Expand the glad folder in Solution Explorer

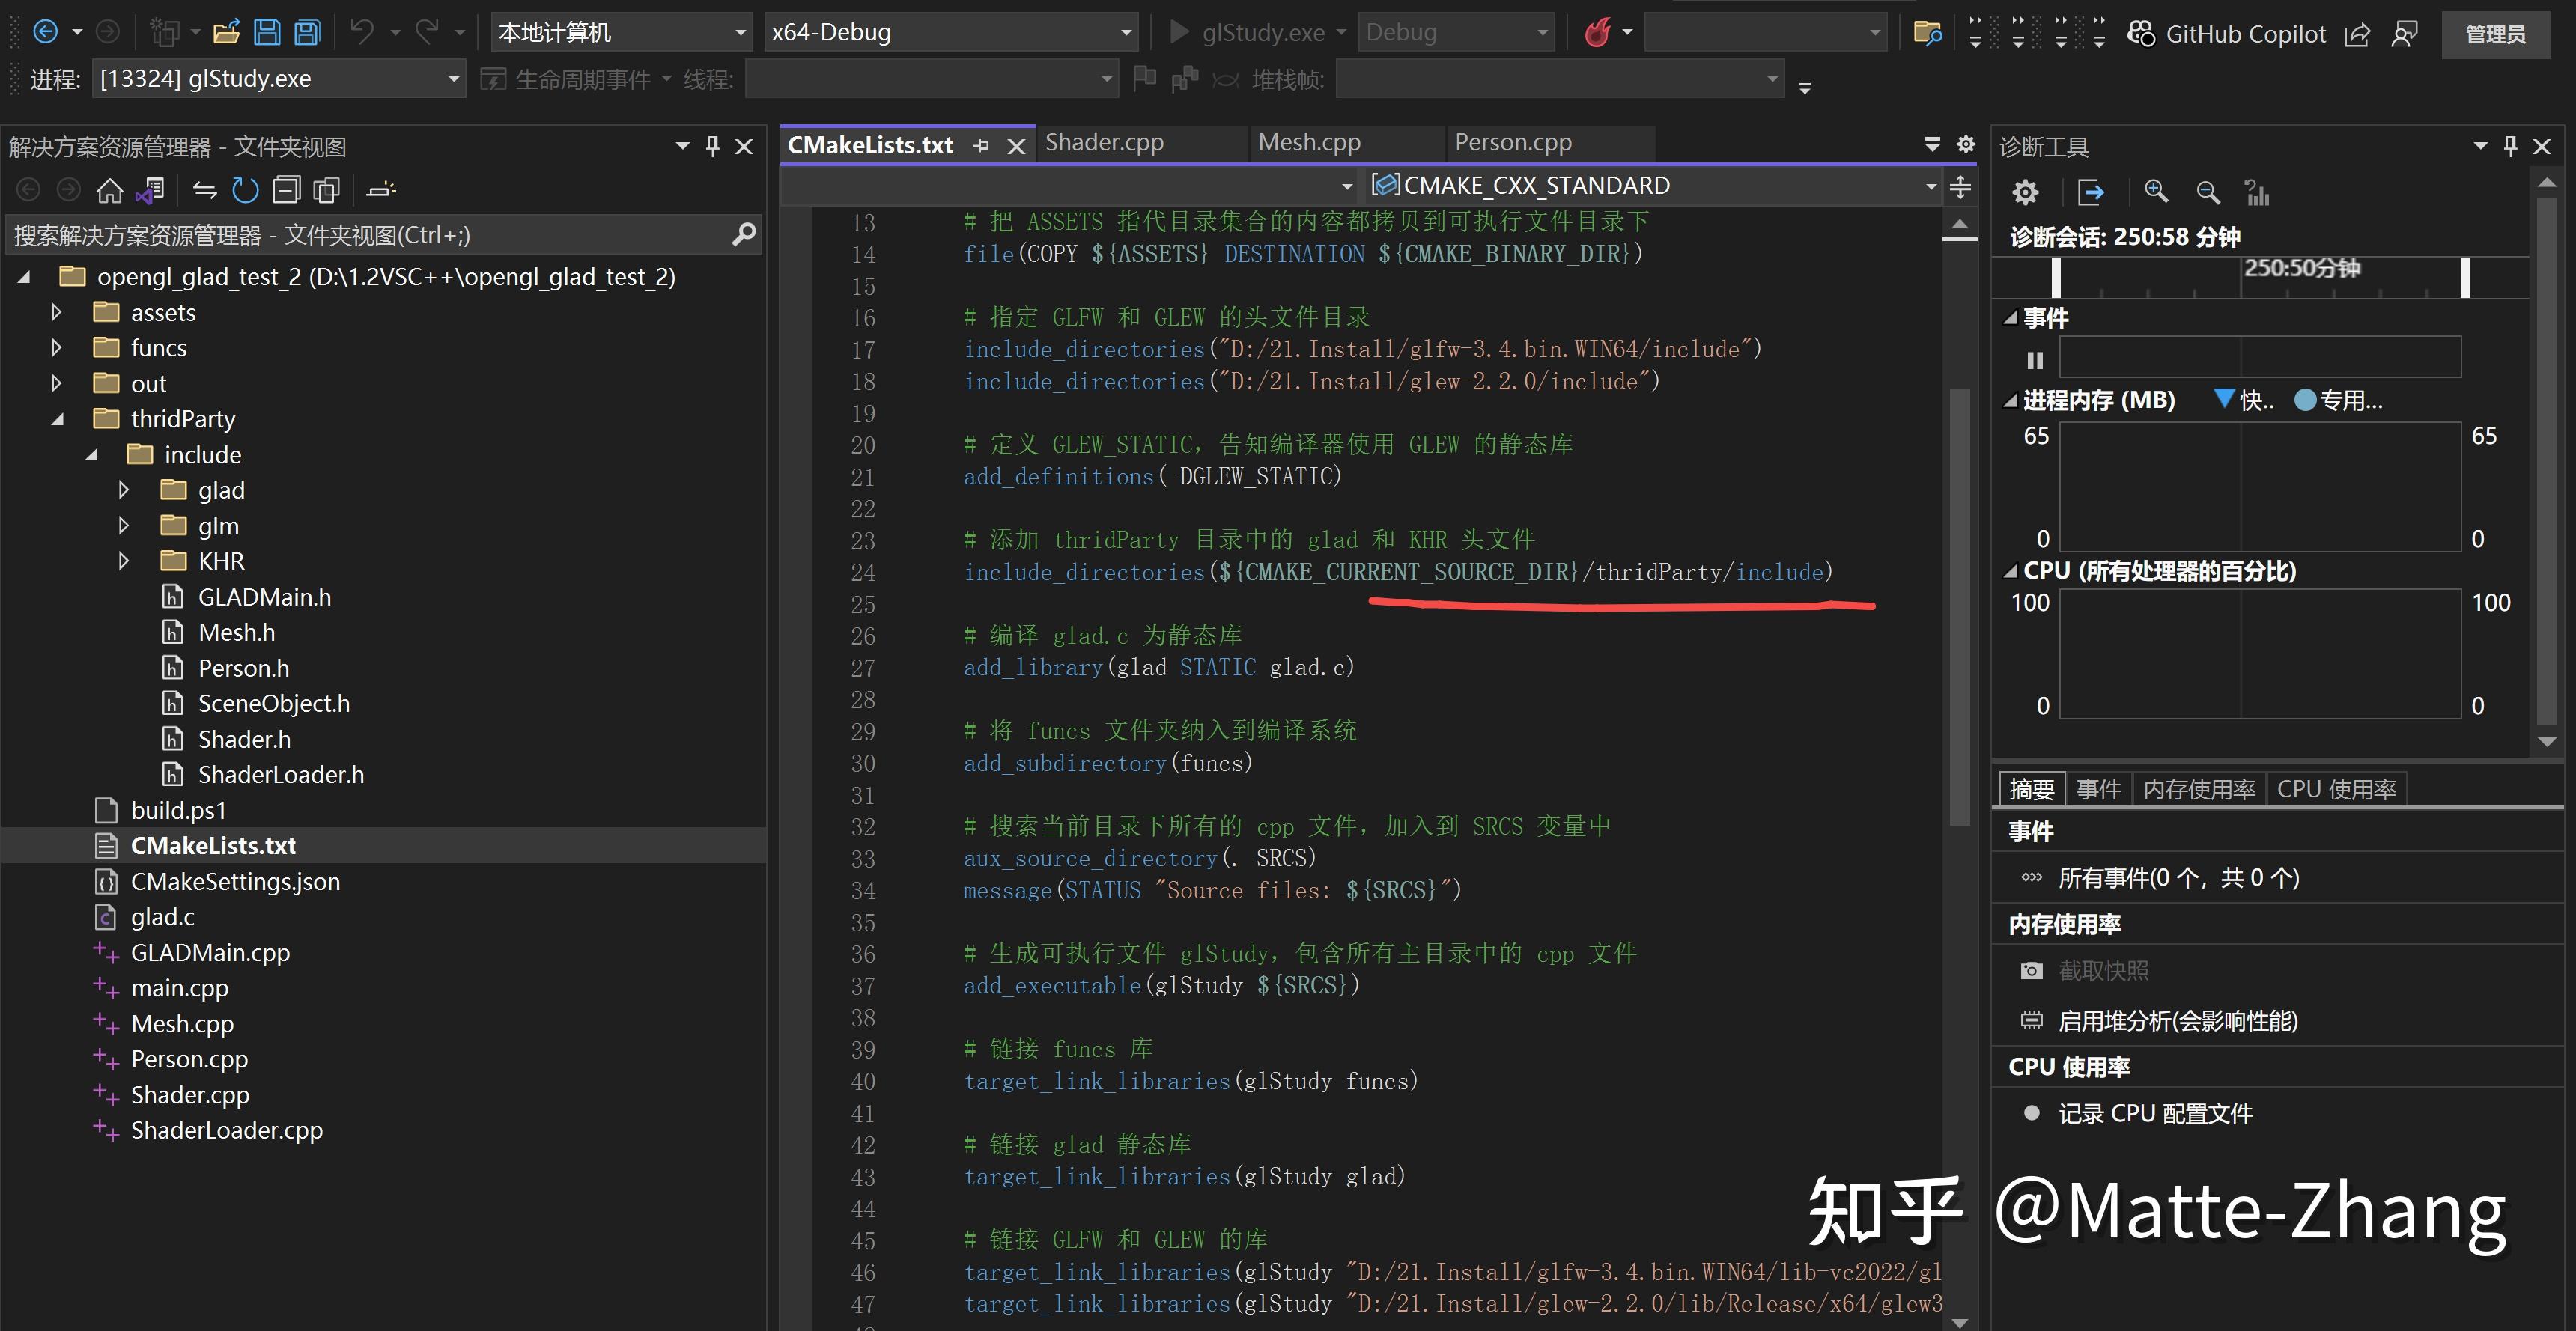[124, 489]
